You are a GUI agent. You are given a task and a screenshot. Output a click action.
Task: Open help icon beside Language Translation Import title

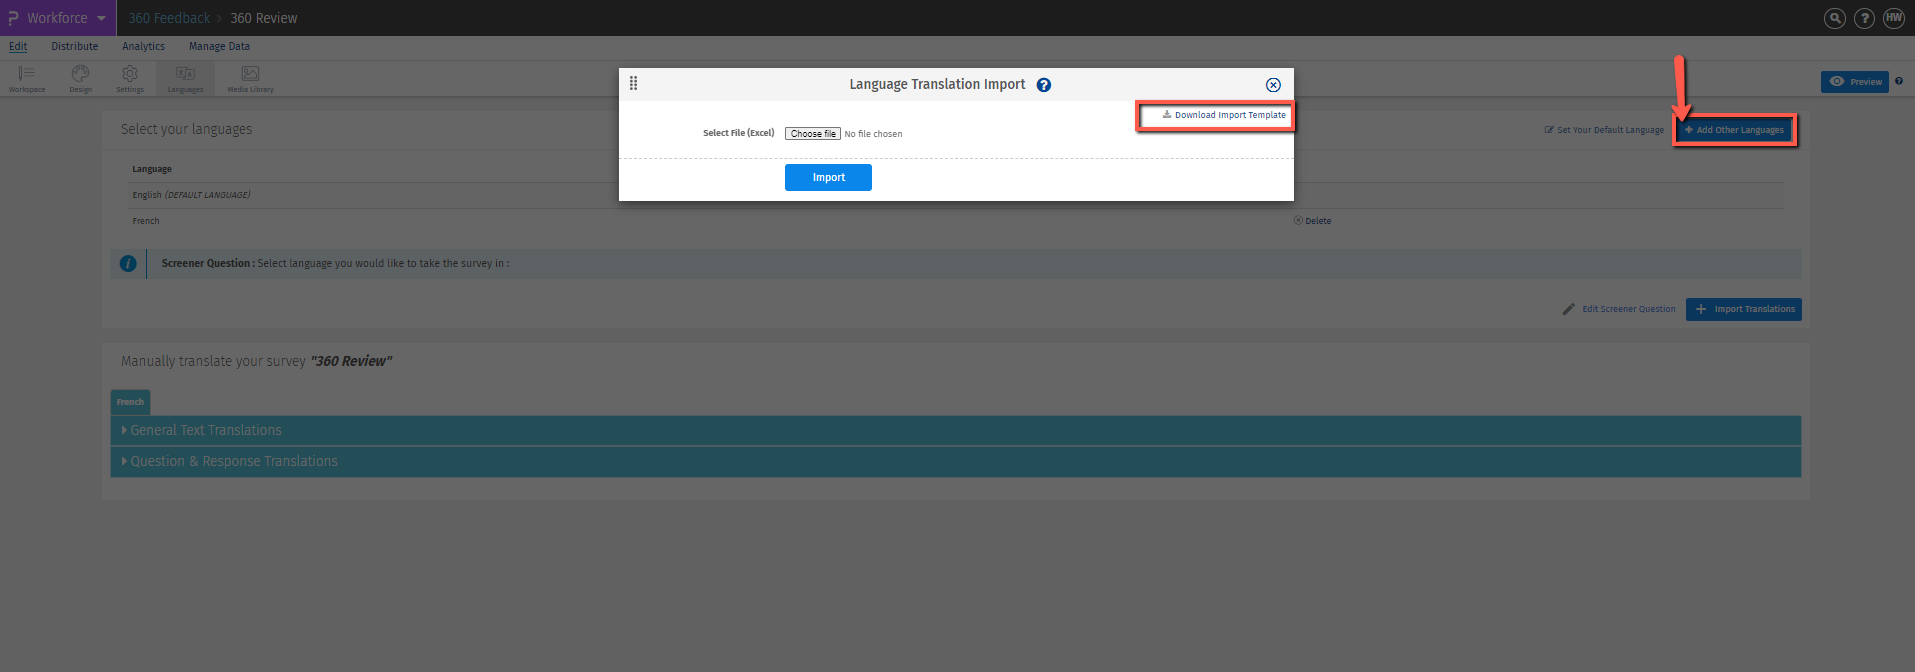click(1044, 85)
